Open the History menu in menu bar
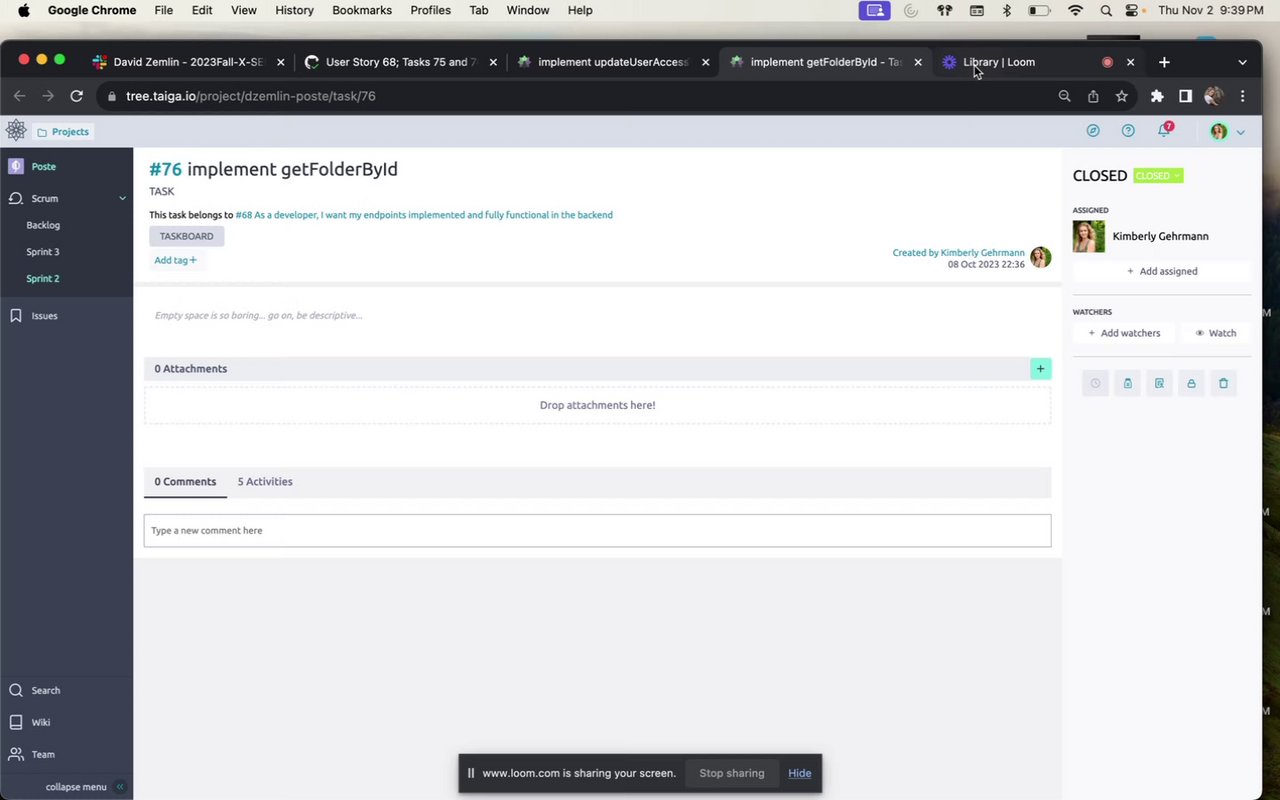 point(294,10)
